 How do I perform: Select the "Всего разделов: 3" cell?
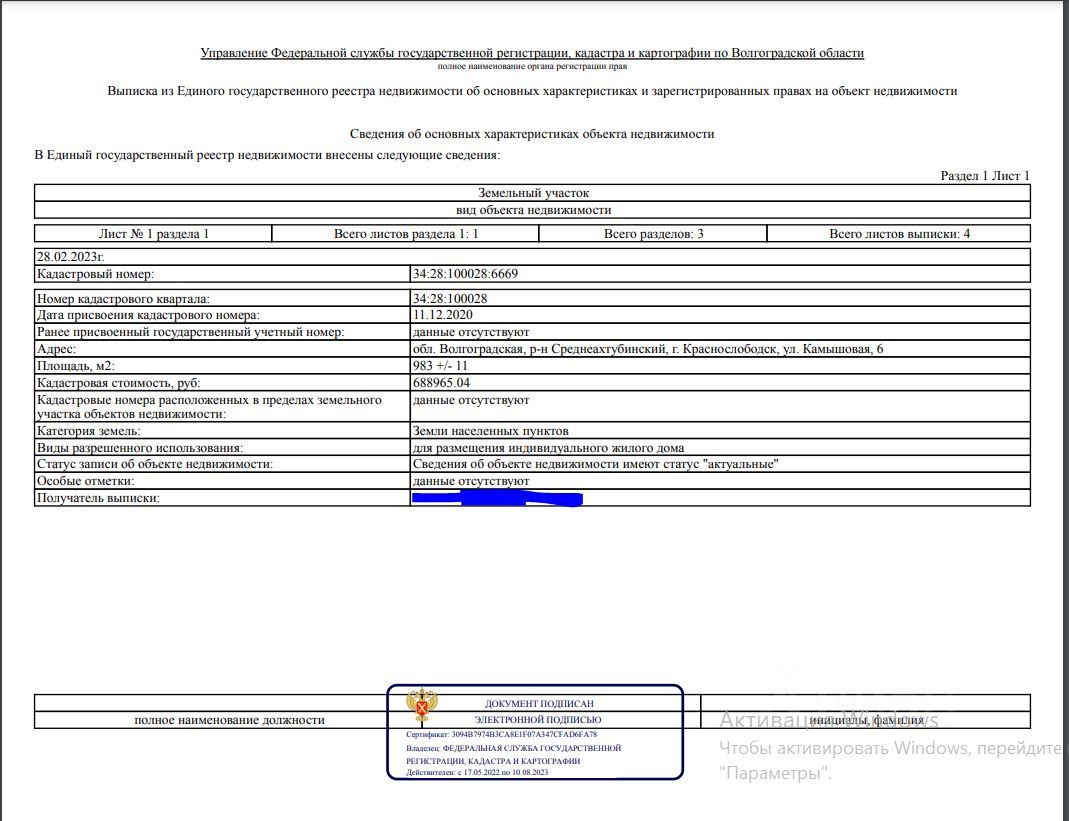click(x=653, y=234)
